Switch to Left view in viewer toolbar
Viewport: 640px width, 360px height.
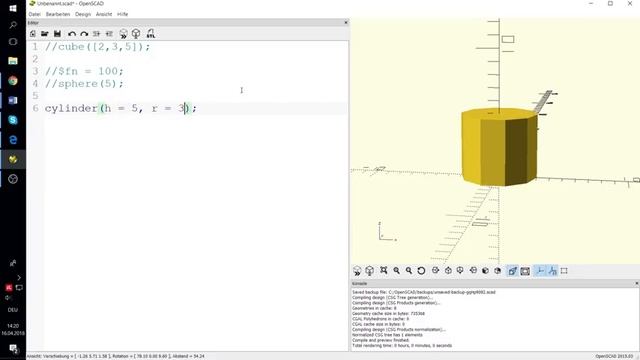(473, 271)
